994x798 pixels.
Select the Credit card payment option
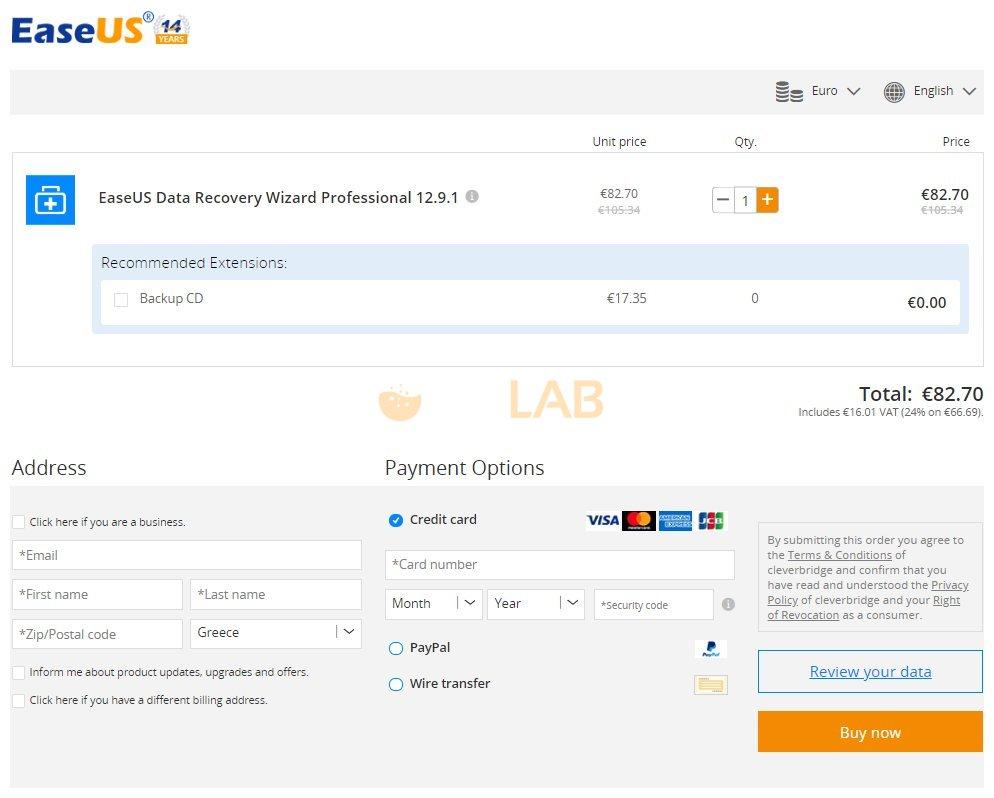click(396, 520)
